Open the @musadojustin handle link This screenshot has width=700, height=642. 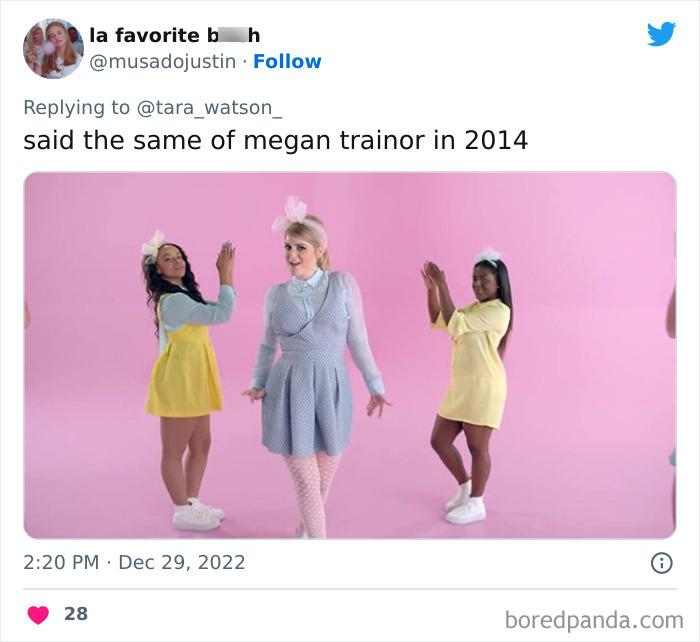[162, 62]
